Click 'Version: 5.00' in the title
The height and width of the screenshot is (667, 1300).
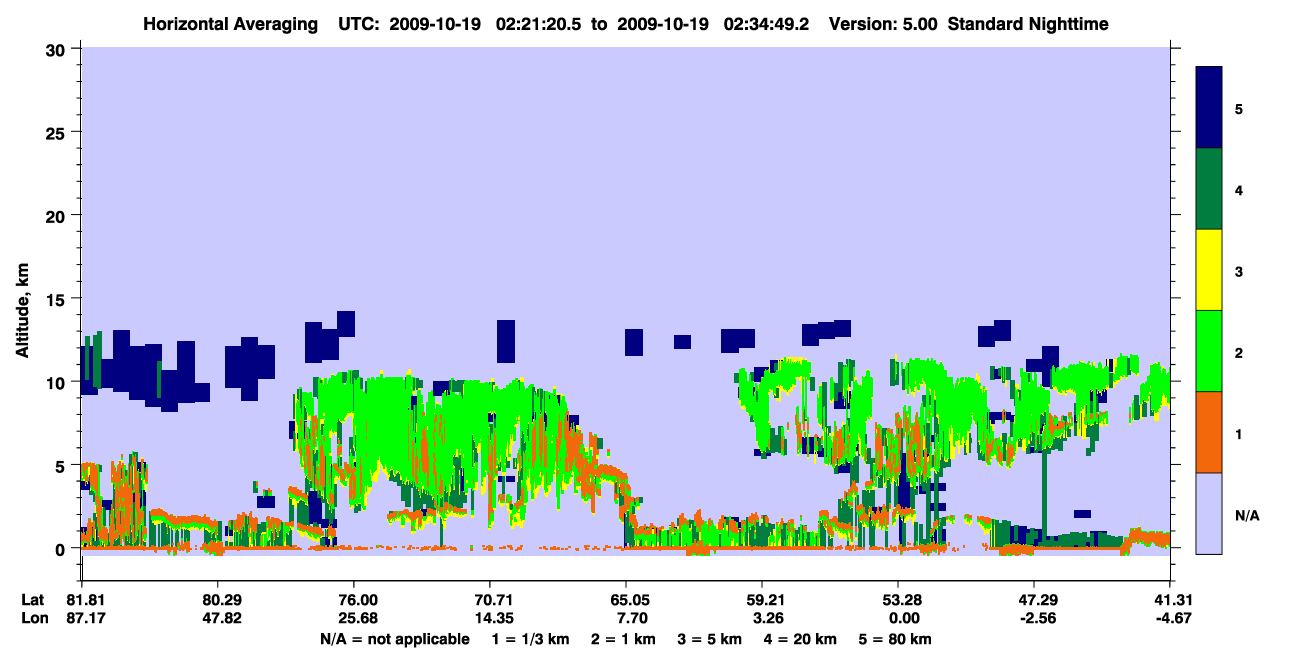(x=882, y=23)
